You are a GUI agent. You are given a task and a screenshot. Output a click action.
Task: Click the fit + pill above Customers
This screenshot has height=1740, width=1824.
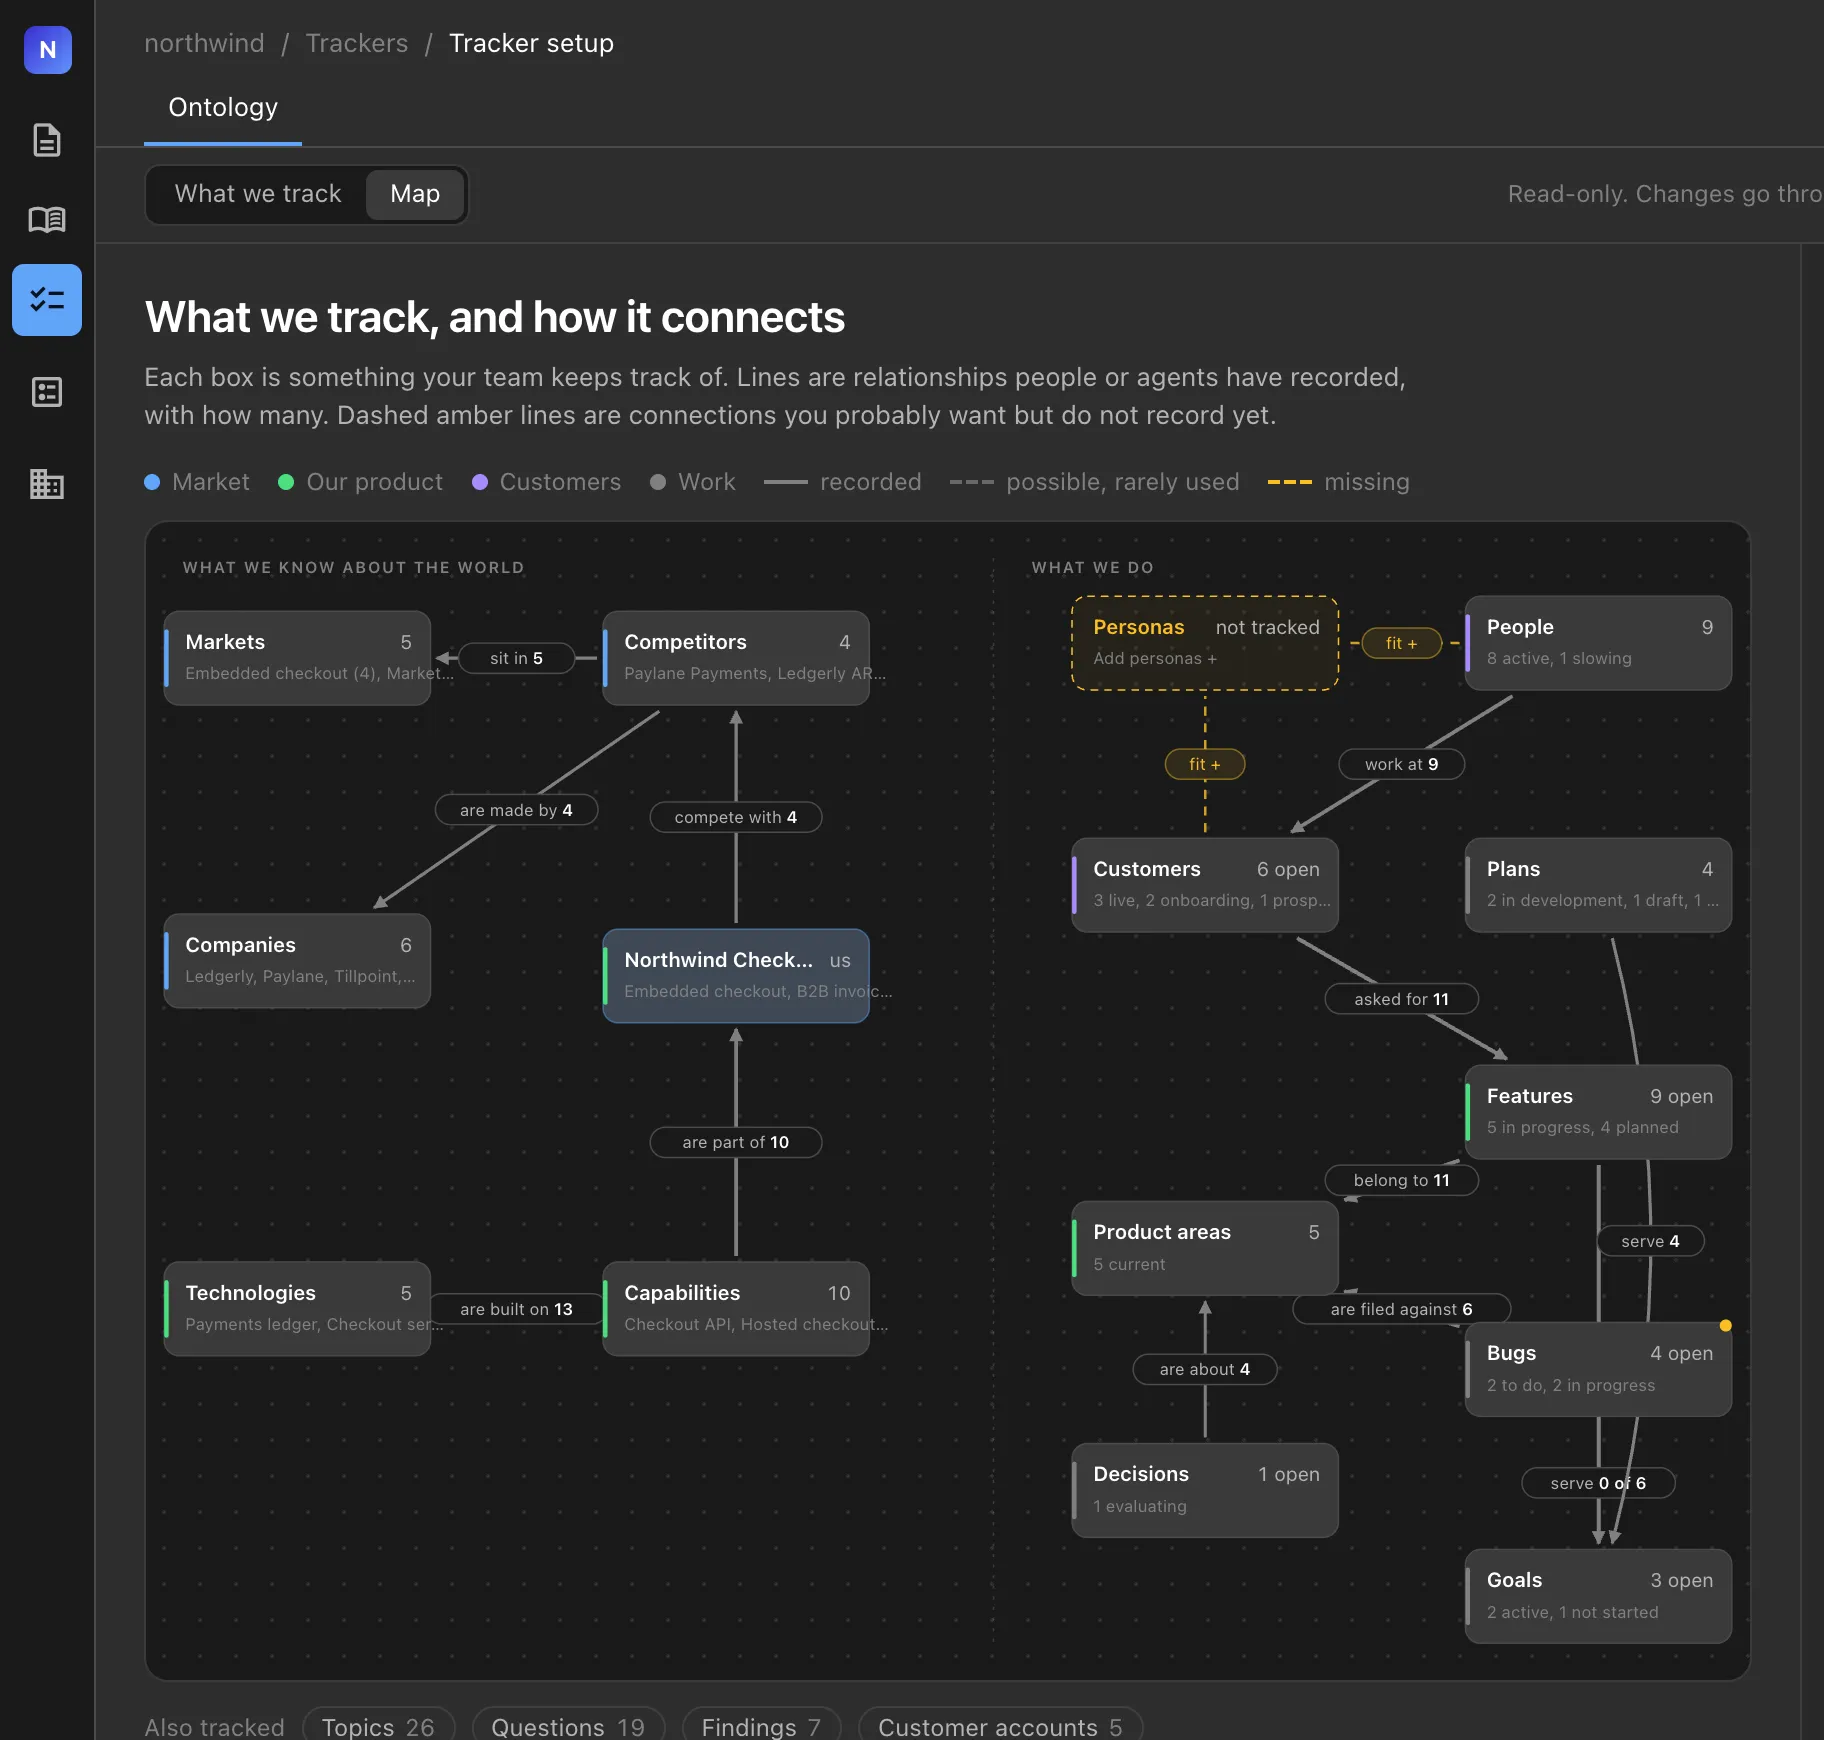pos(1205,764)
